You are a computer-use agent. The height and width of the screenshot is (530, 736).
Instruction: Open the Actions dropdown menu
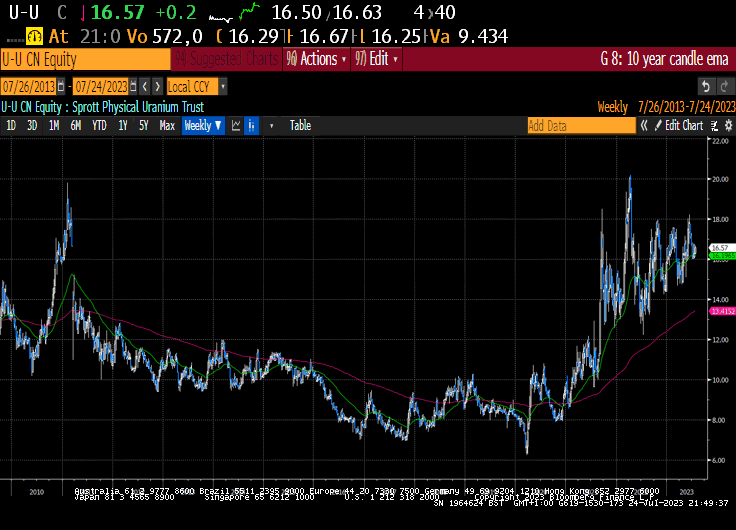pyautogui.click(x=316, y=59)
